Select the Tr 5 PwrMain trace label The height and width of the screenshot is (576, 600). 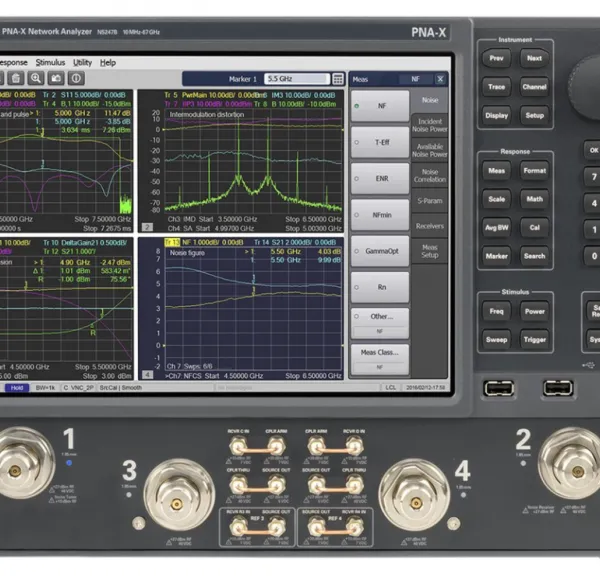[x=213, y=95]
